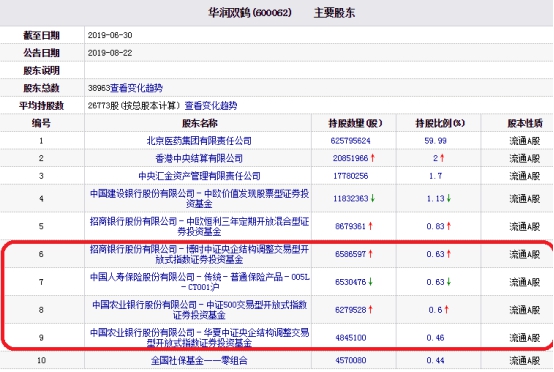This screenshot has width=554, height=372.
Task: Select holding amount 8679361
Action: pyautogui.click(x=350, y=226)
